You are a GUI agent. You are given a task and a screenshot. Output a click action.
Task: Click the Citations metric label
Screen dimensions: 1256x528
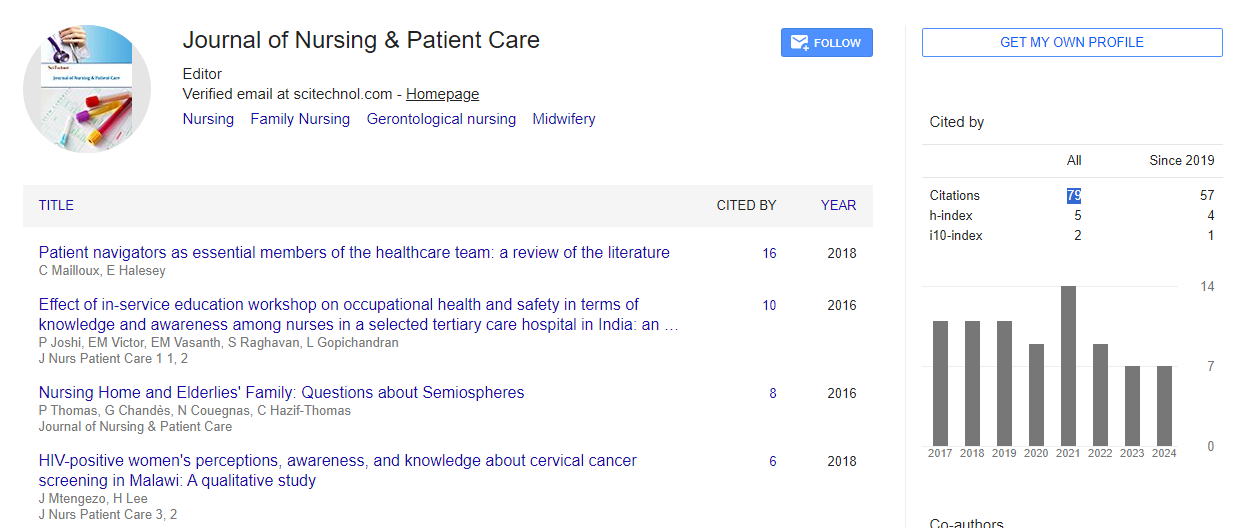pos(955,196)
